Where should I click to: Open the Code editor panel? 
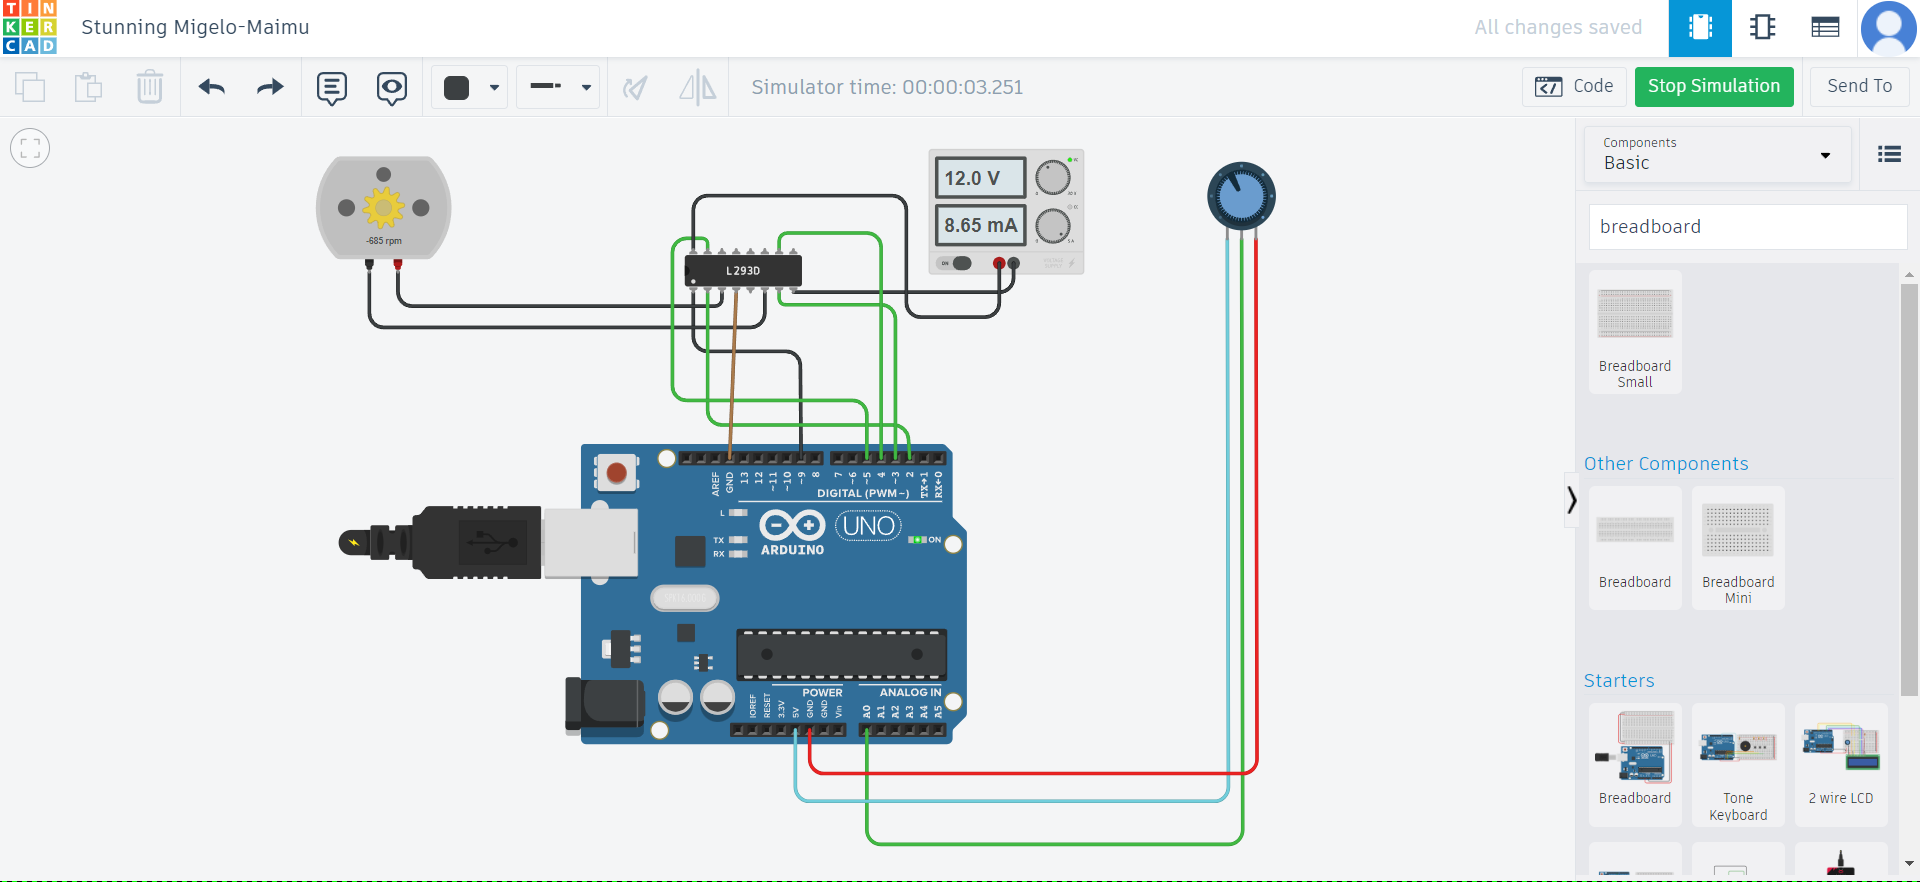(1574, 87)
